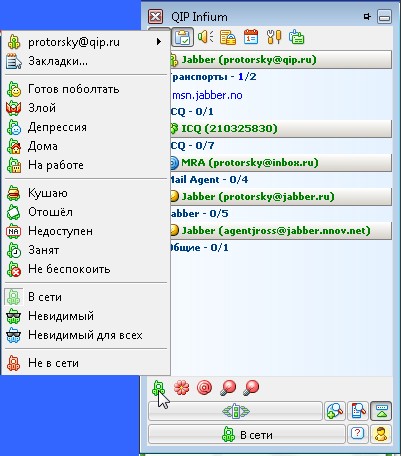Collapse the Jabber (protorsky@jabber.ru) account header

281,197
